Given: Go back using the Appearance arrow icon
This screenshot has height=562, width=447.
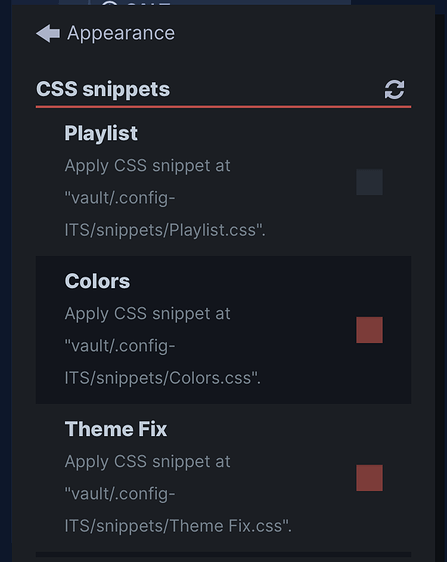Looking at the screenshot, I should pos(48,34).
